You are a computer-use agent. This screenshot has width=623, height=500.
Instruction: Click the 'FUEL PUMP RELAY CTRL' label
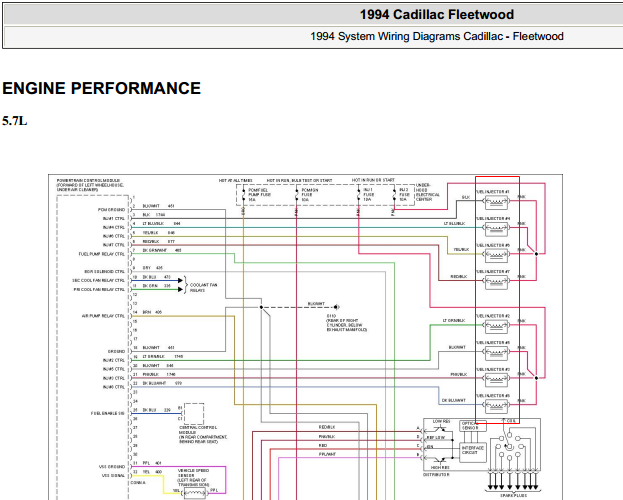tap(102, 254)
